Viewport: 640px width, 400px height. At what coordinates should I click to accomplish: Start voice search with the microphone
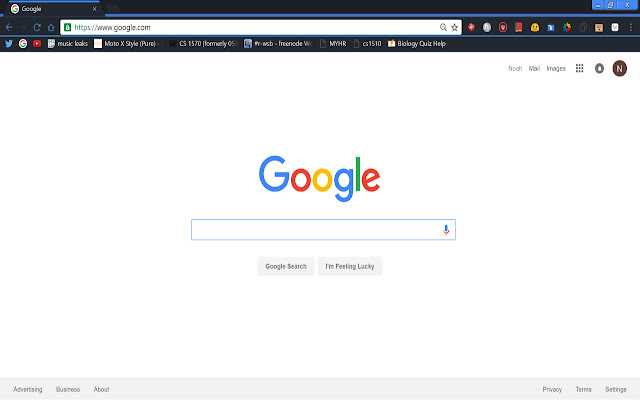tap(446, 230)
